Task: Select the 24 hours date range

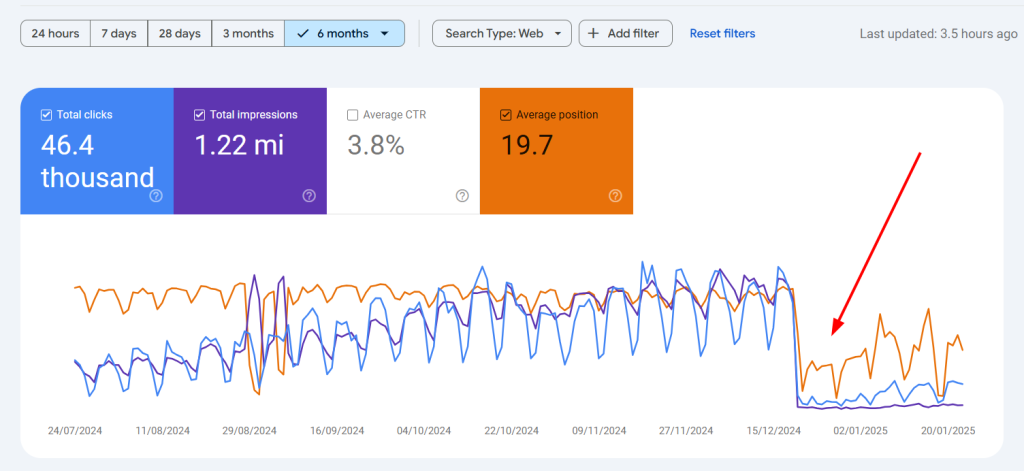Action: (56, 33)
